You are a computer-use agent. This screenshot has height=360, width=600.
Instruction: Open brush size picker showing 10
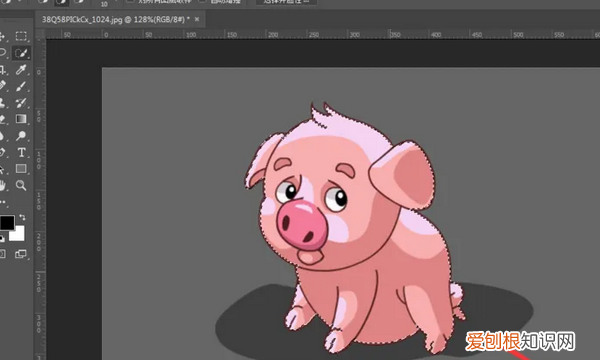(104, 3)
